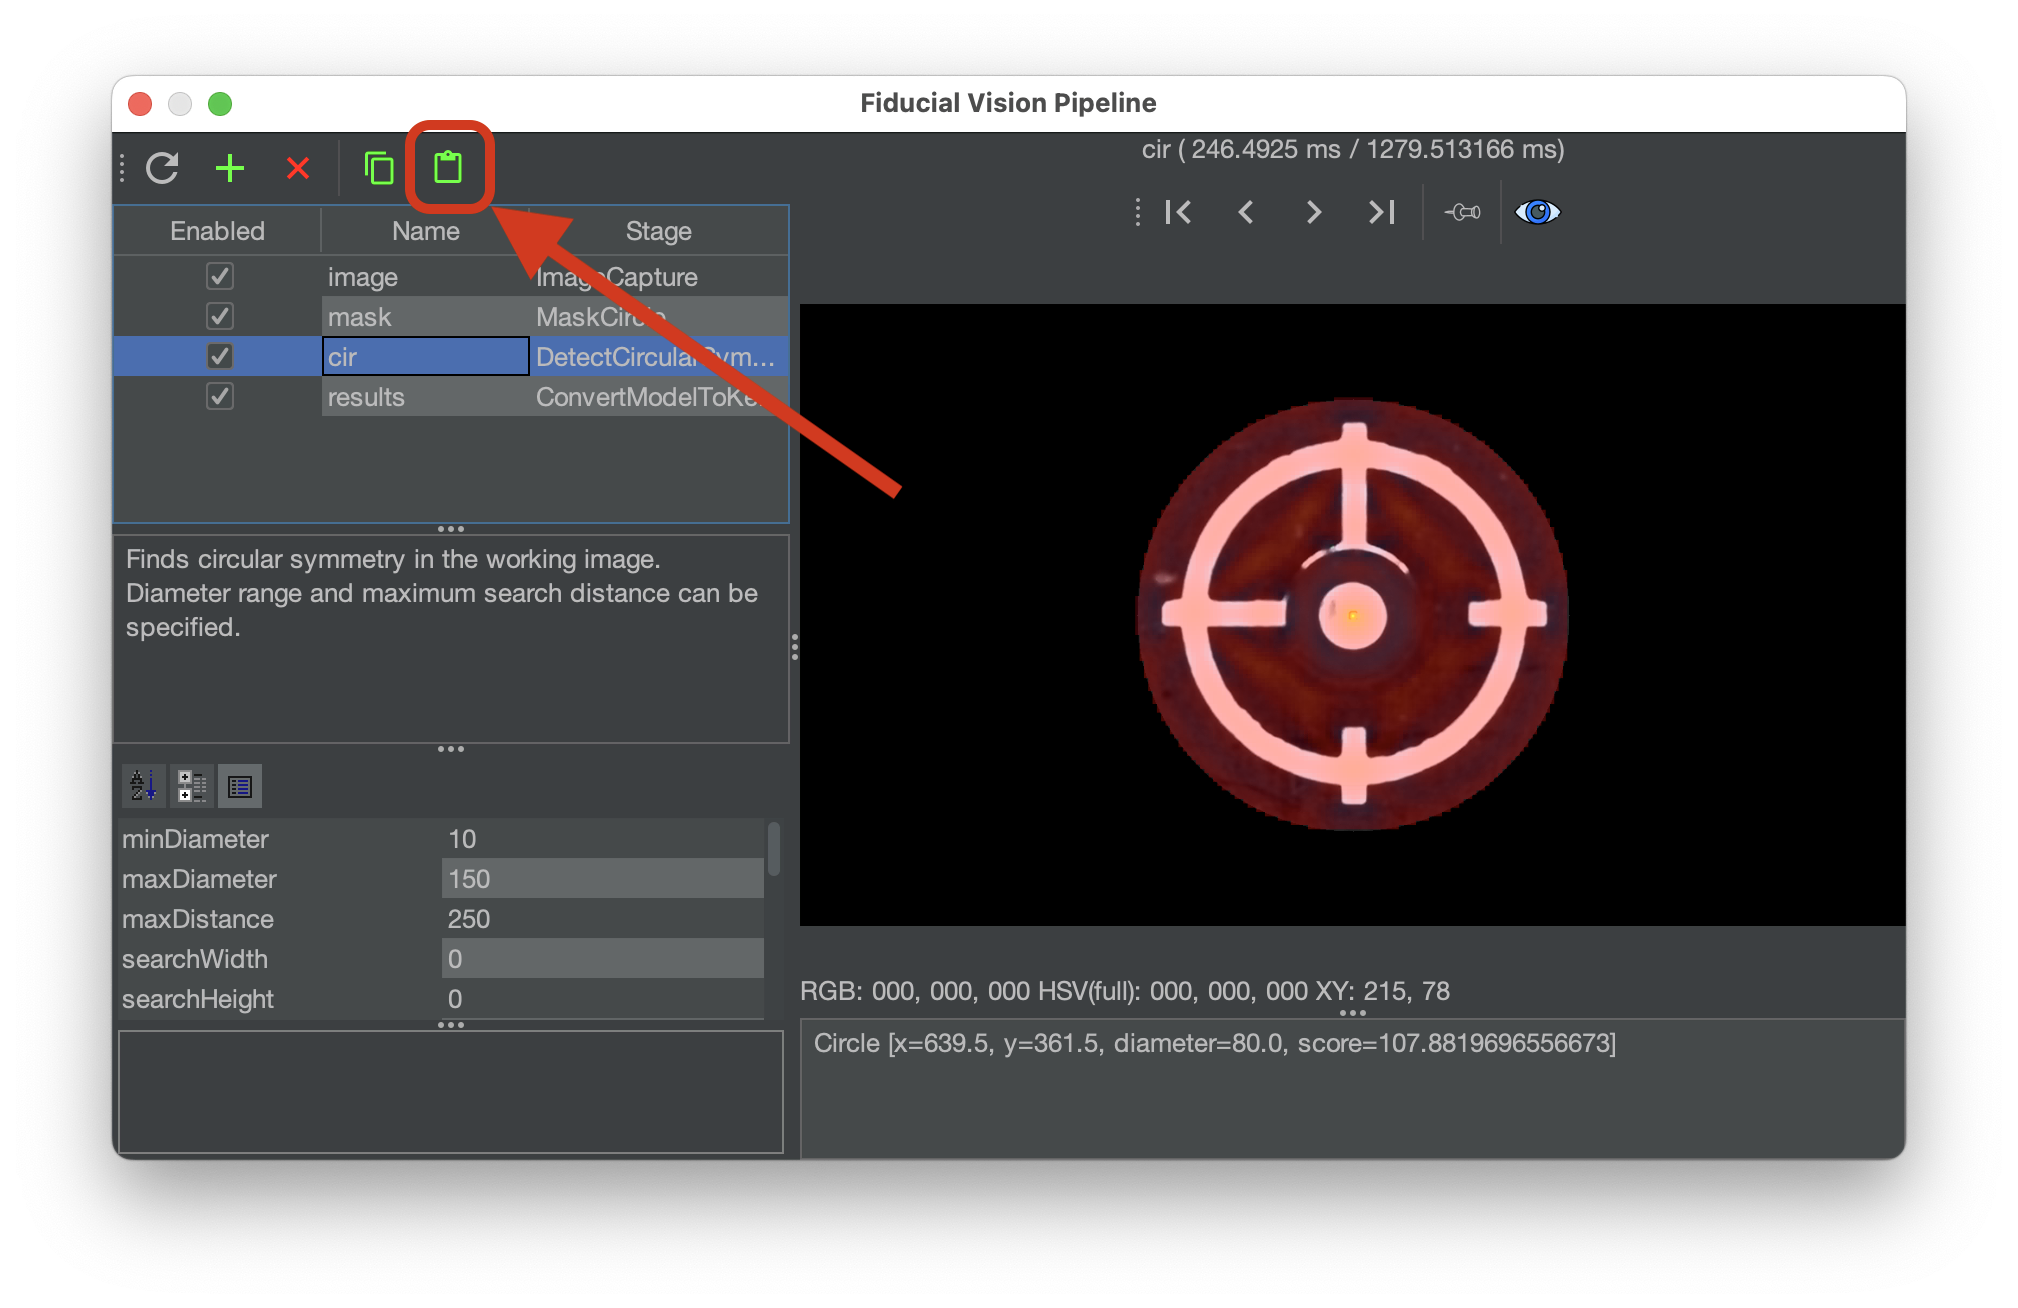This screenshot has width=2018, height=1308.
Task: Go to previous stage result
Action: 1246,212
